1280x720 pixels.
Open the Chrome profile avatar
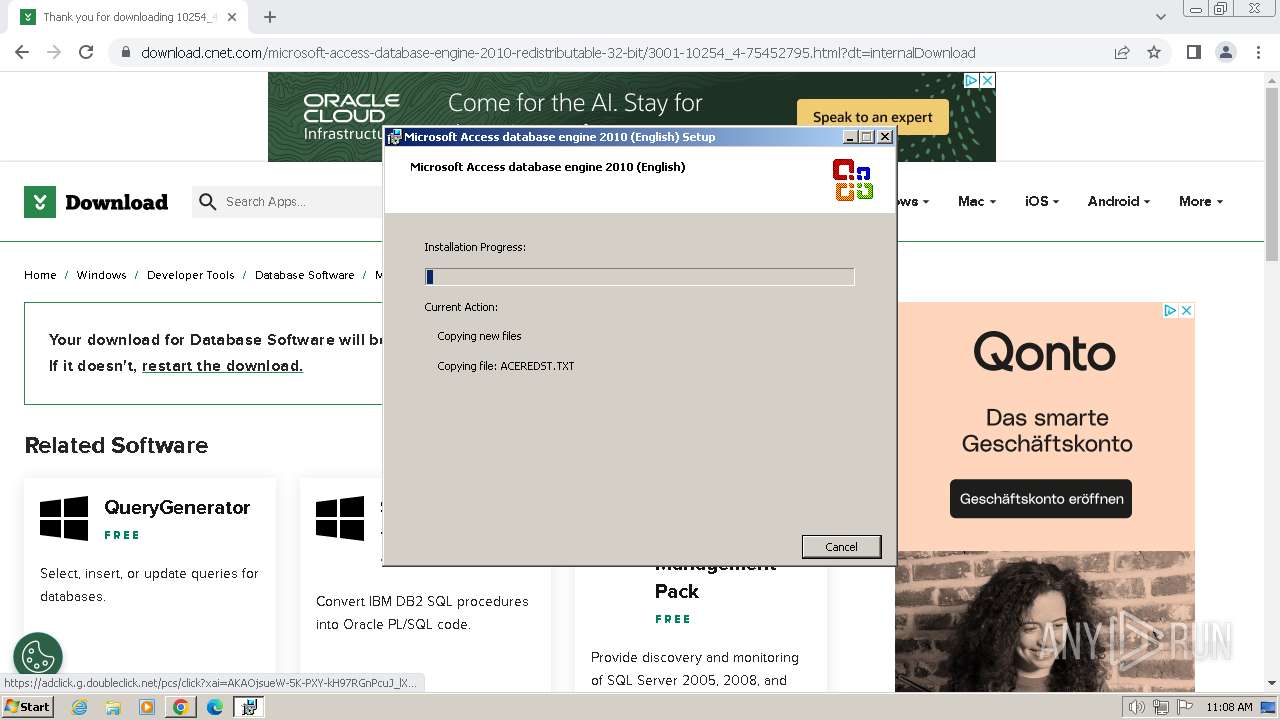(x=1225, y=53)
